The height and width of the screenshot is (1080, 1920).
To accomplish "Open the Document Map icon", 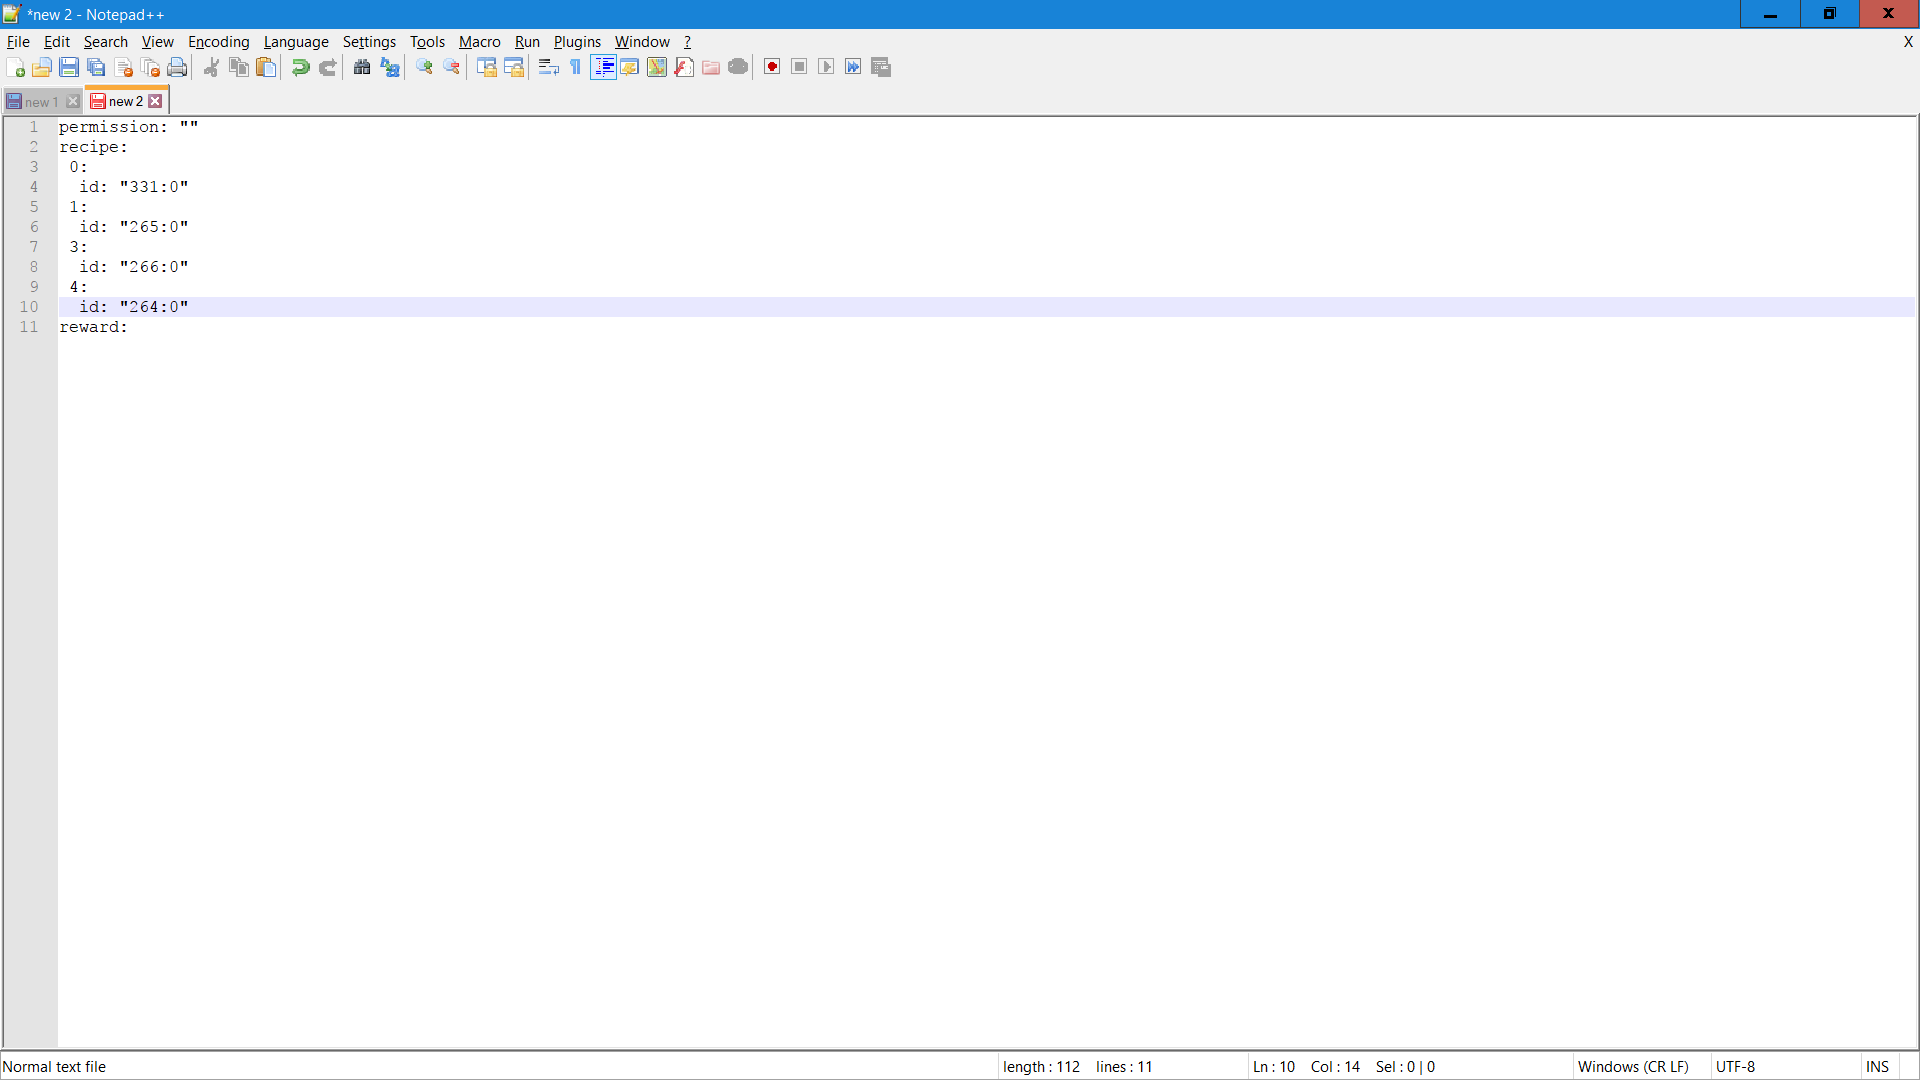I will coord(656,67).
